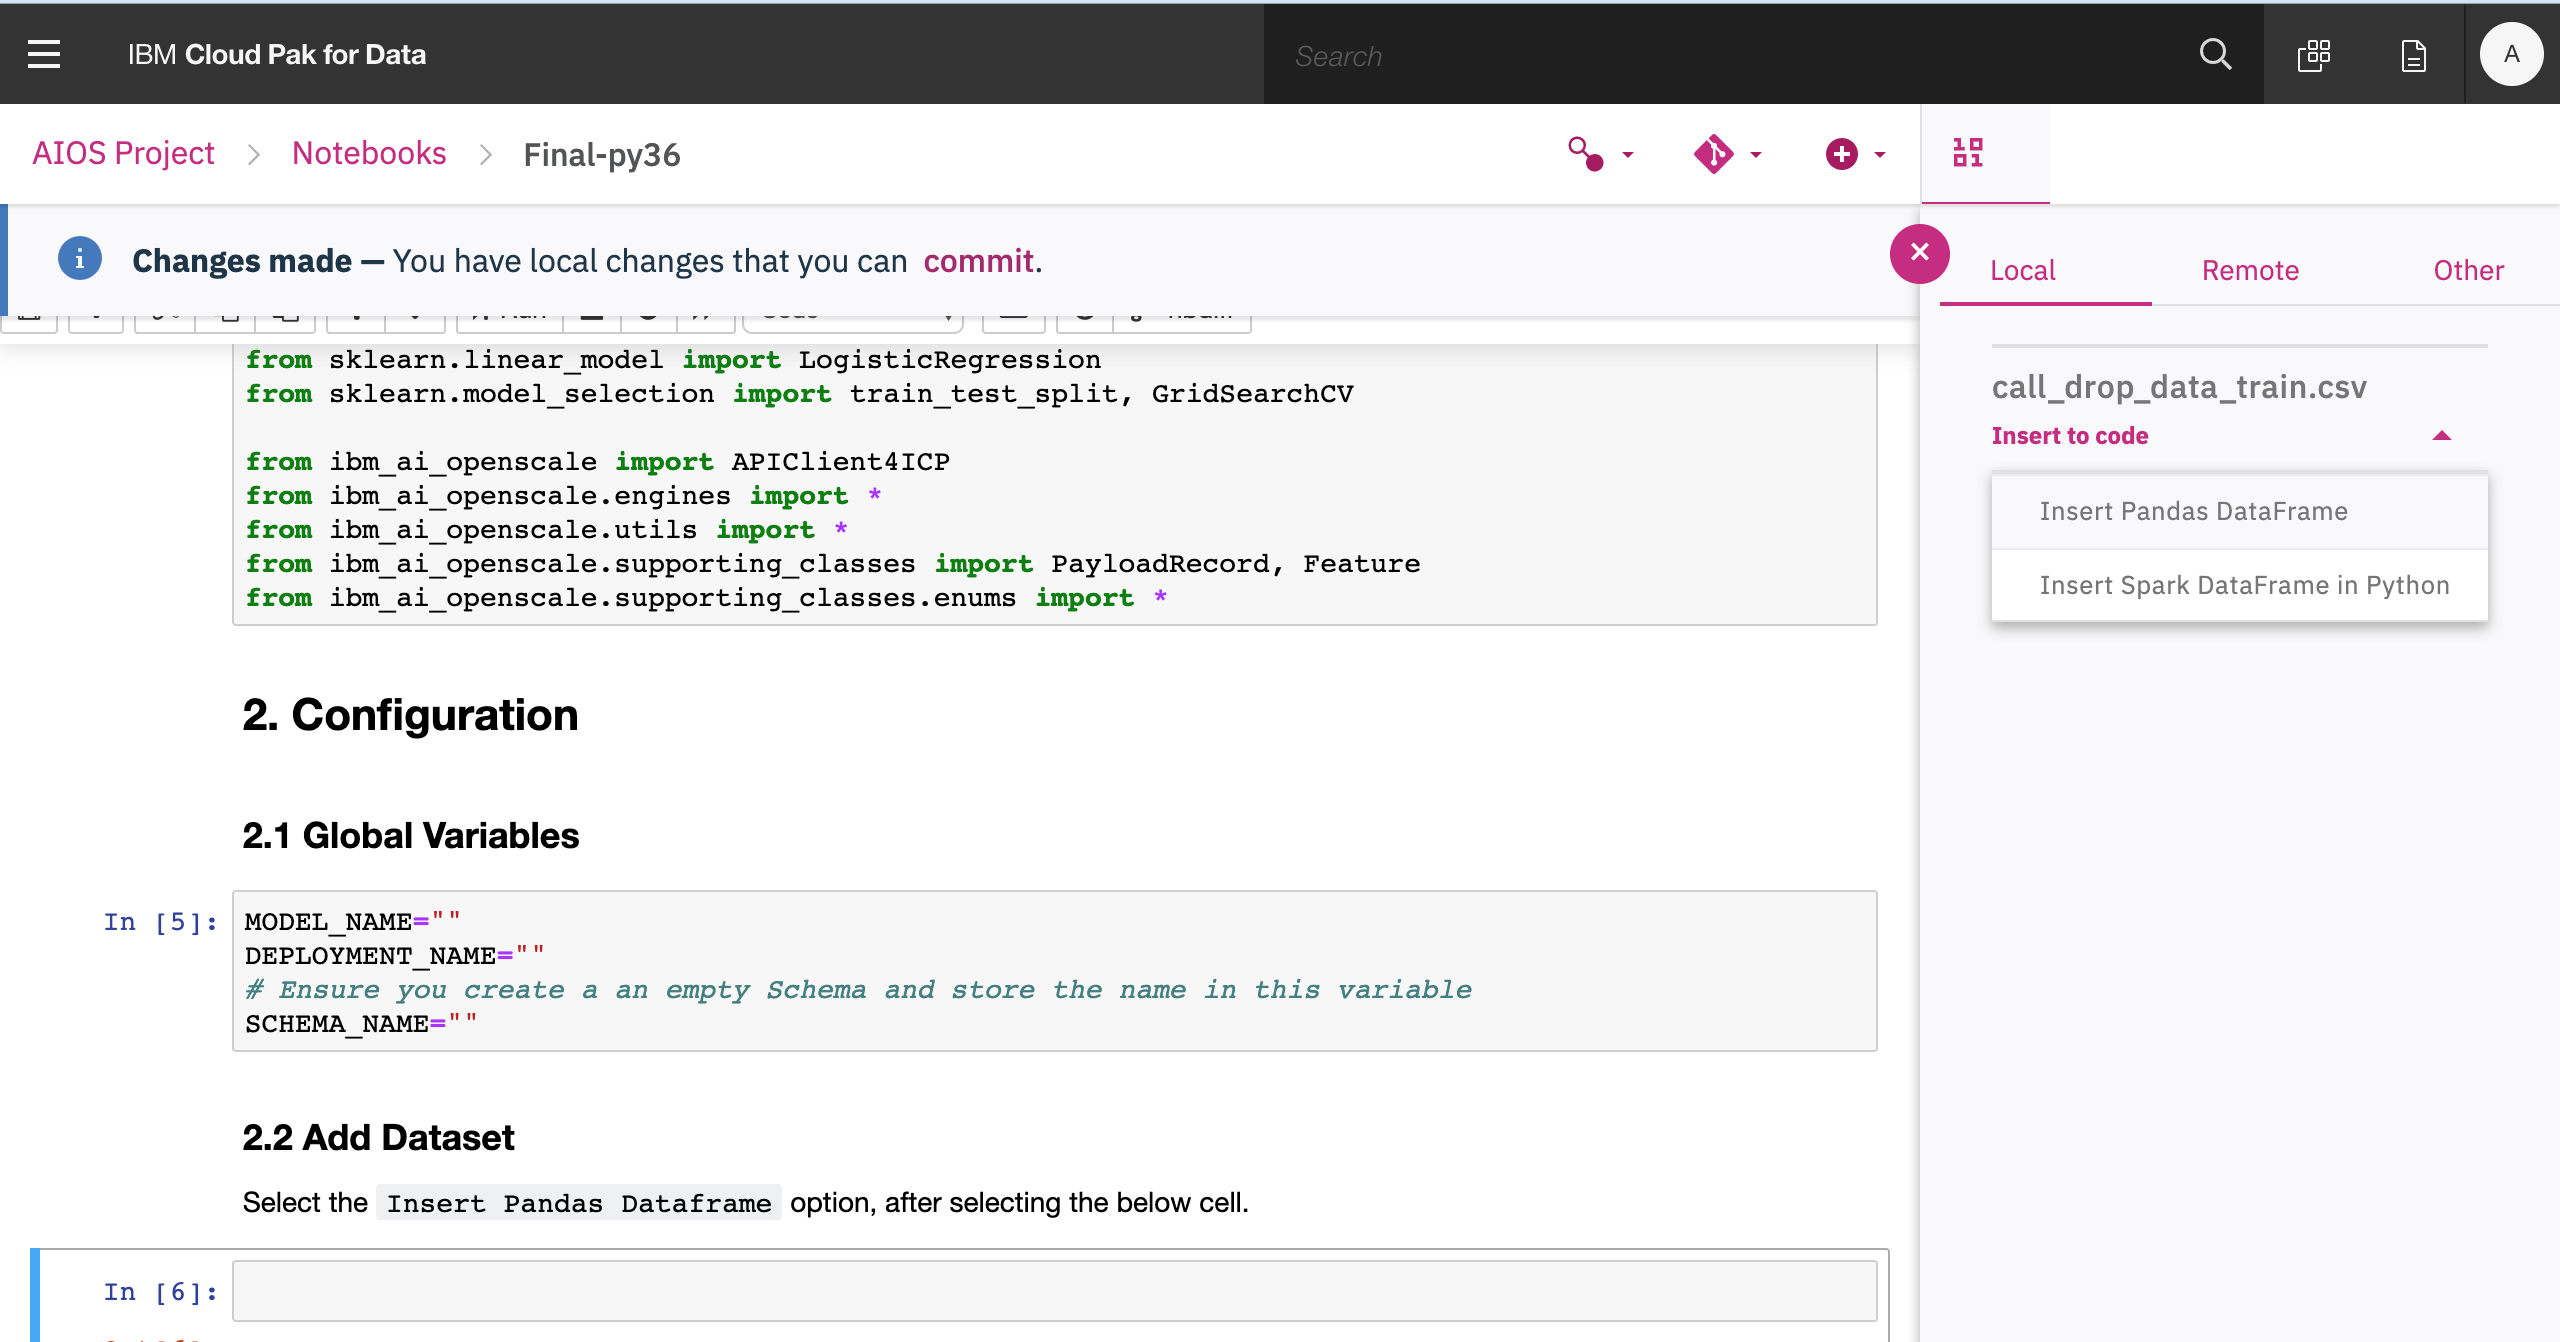The height and width of the screenshot is (1342, 2560).
Task: Expand the Git dropdown arrow
Action: tap(1756, 155)
